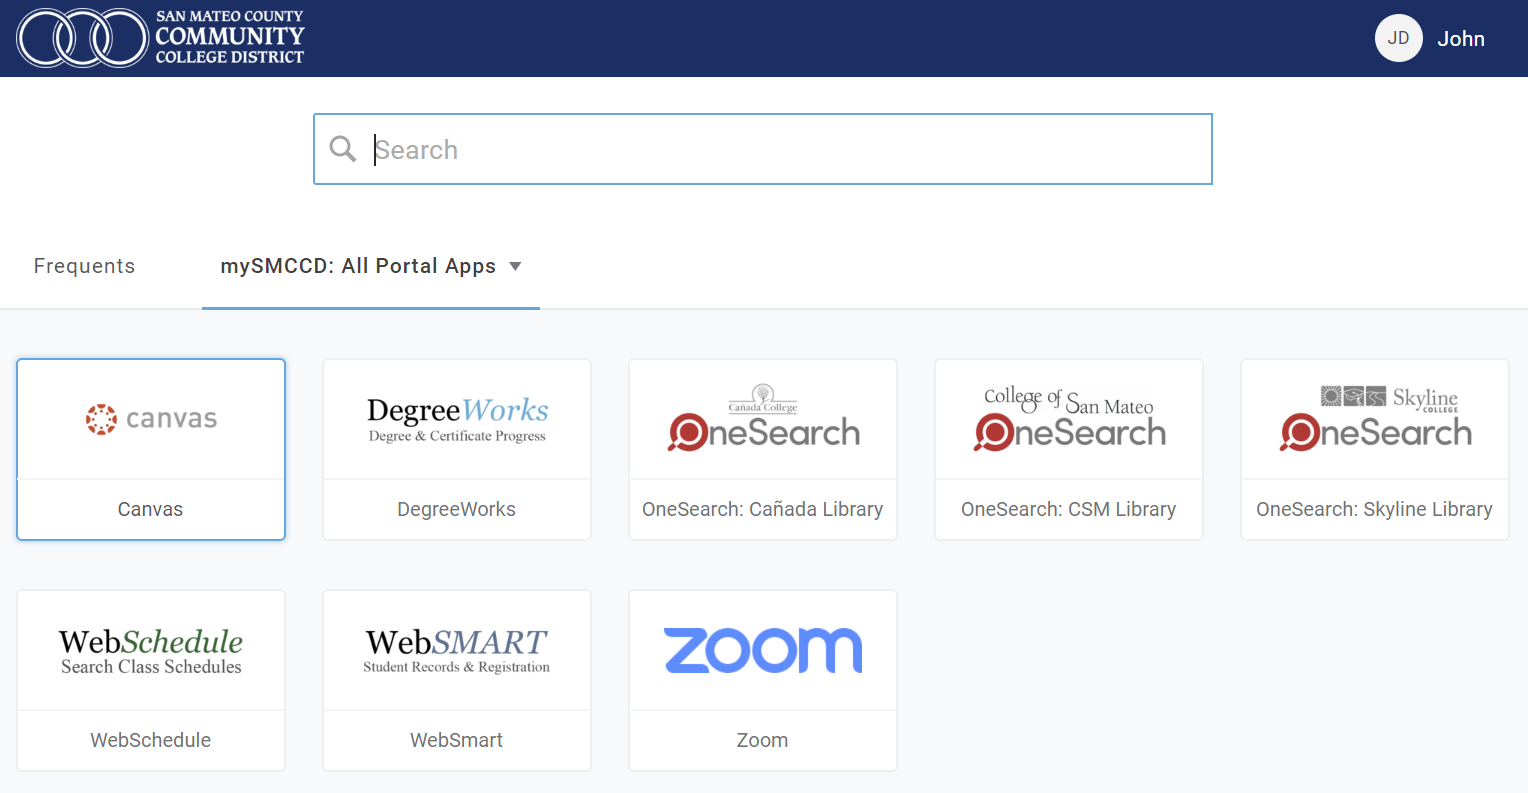The height and width of the screenshot is (793, 1528).
Task: Open the WebSMART logo image
Action: 457,651
